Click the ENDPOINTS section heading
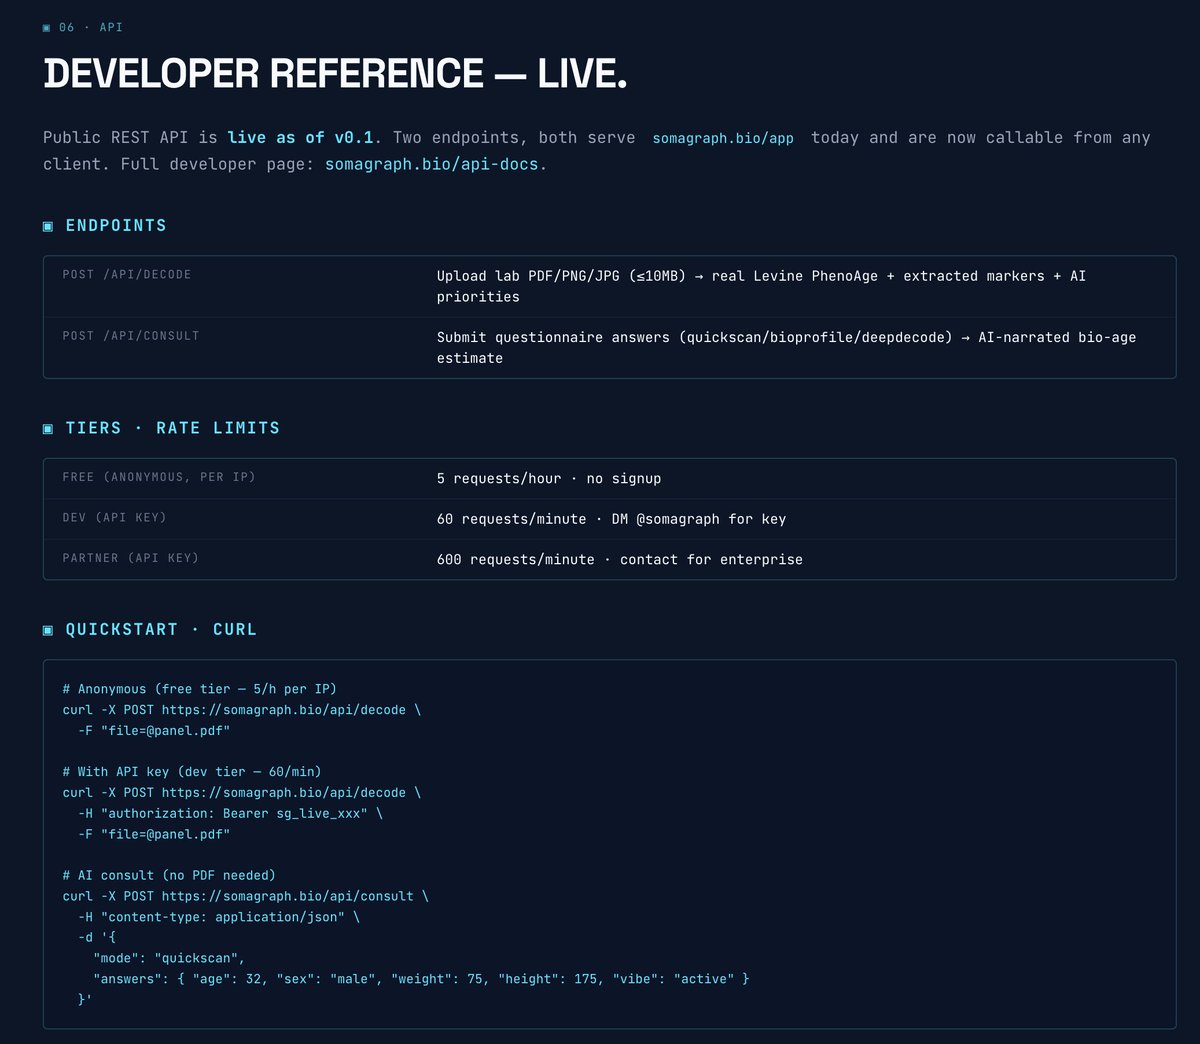This screenshot has width=1200, height=1044. coord(116,226)
